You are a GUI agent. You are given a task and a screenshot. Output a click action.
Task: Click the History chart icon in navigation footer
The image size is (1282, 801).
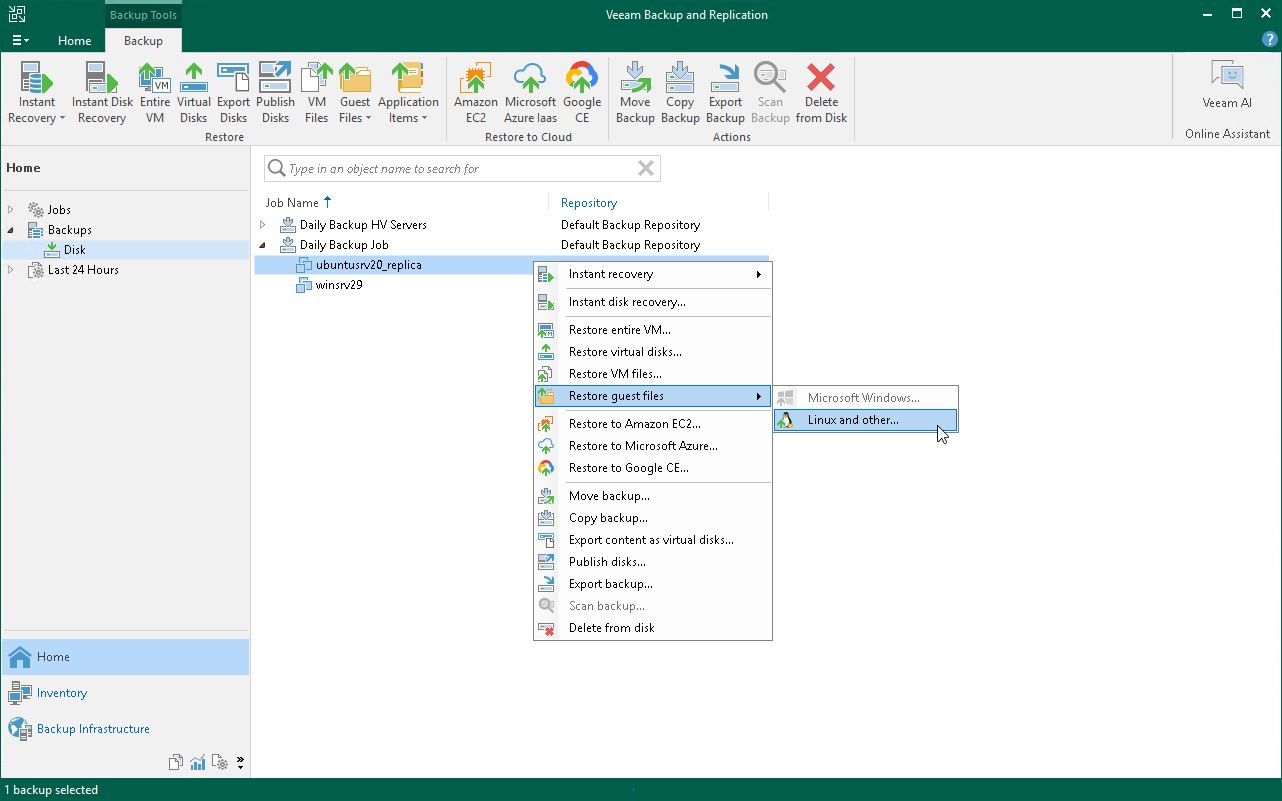coord(198,763)
